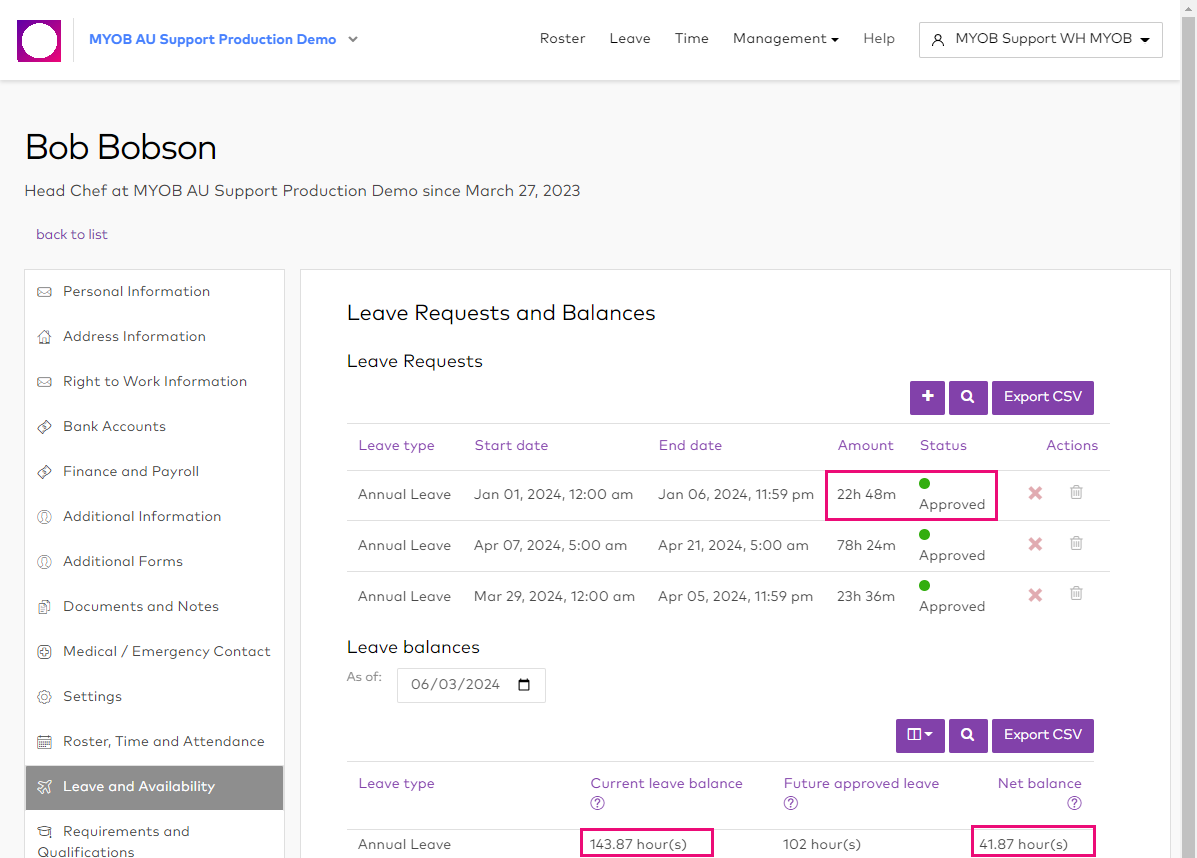Delete the Mar 29, 2024 annual leave request
1197x858 pixels.
(1076, 593)
